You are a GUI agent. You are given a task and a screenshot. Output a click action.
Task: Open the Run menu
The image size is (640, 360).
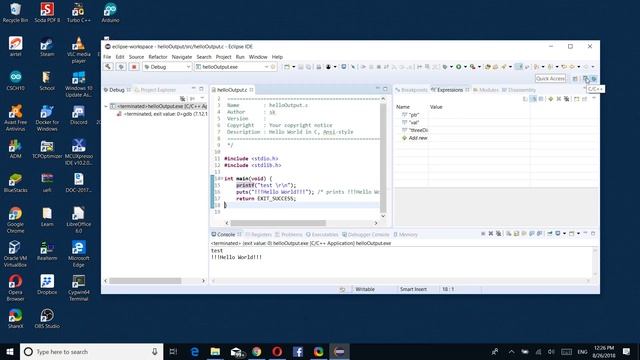tap(240, 57)
